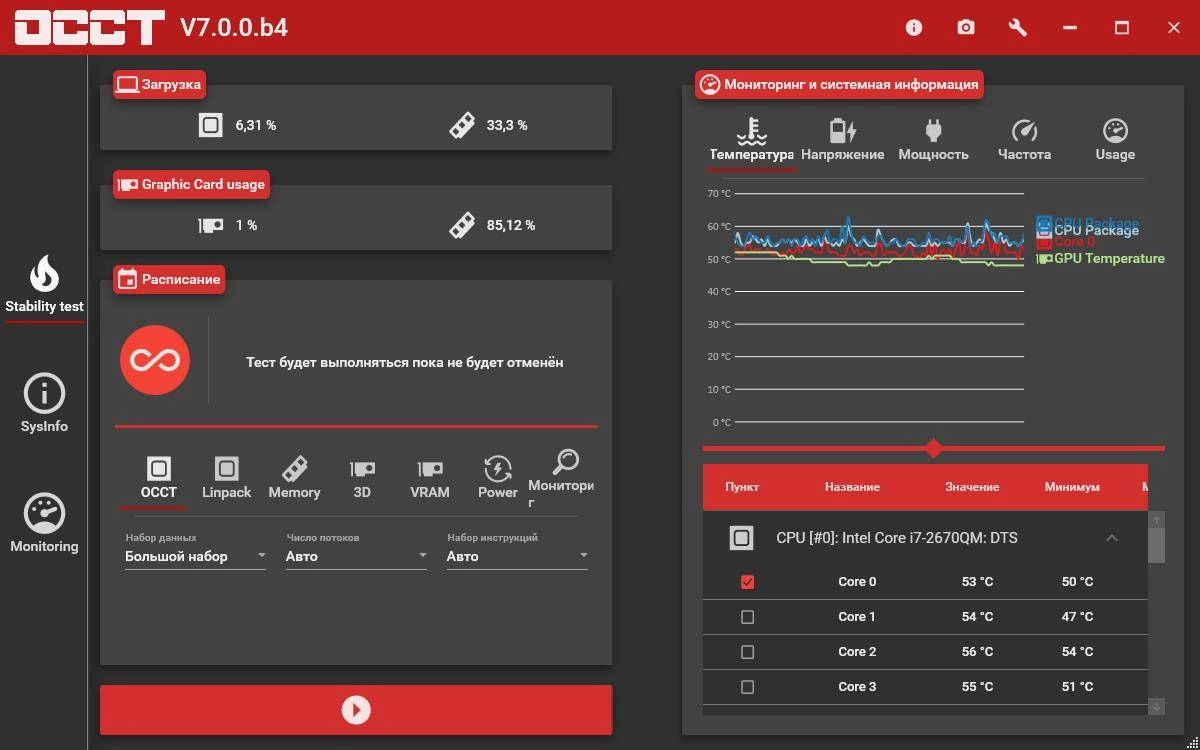Image resolution: width=1200 pixels, height=750 pixels.
Task: Click the Минимум column header
Action: click(x=1072, y=487)
